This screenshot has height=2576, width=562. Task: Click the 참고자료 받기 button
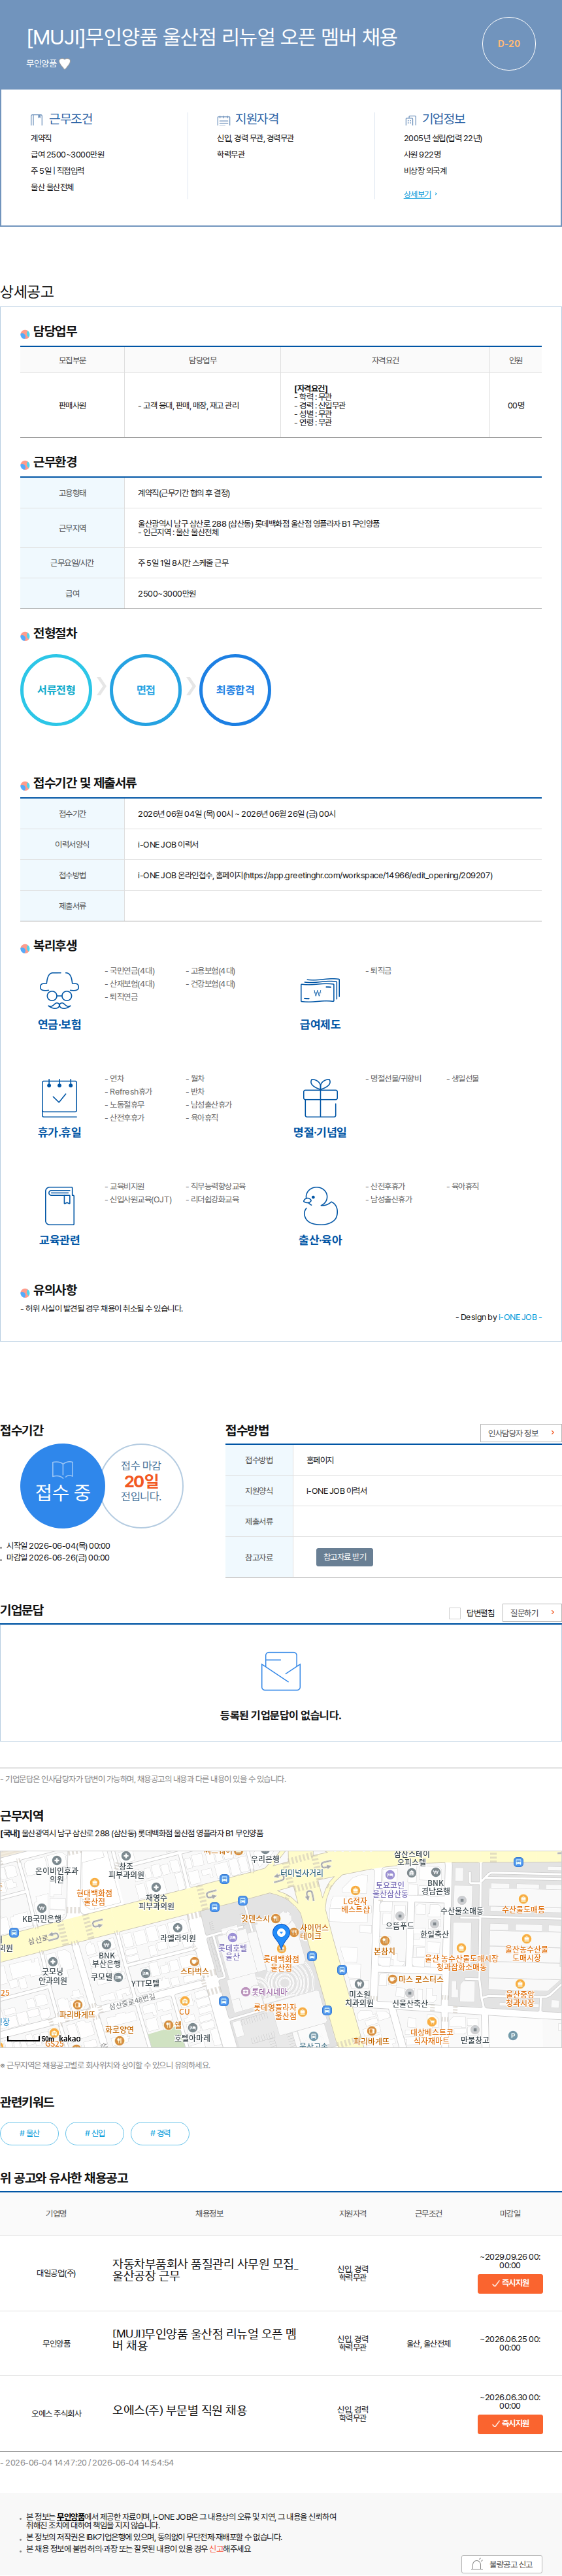(345, 1557)
